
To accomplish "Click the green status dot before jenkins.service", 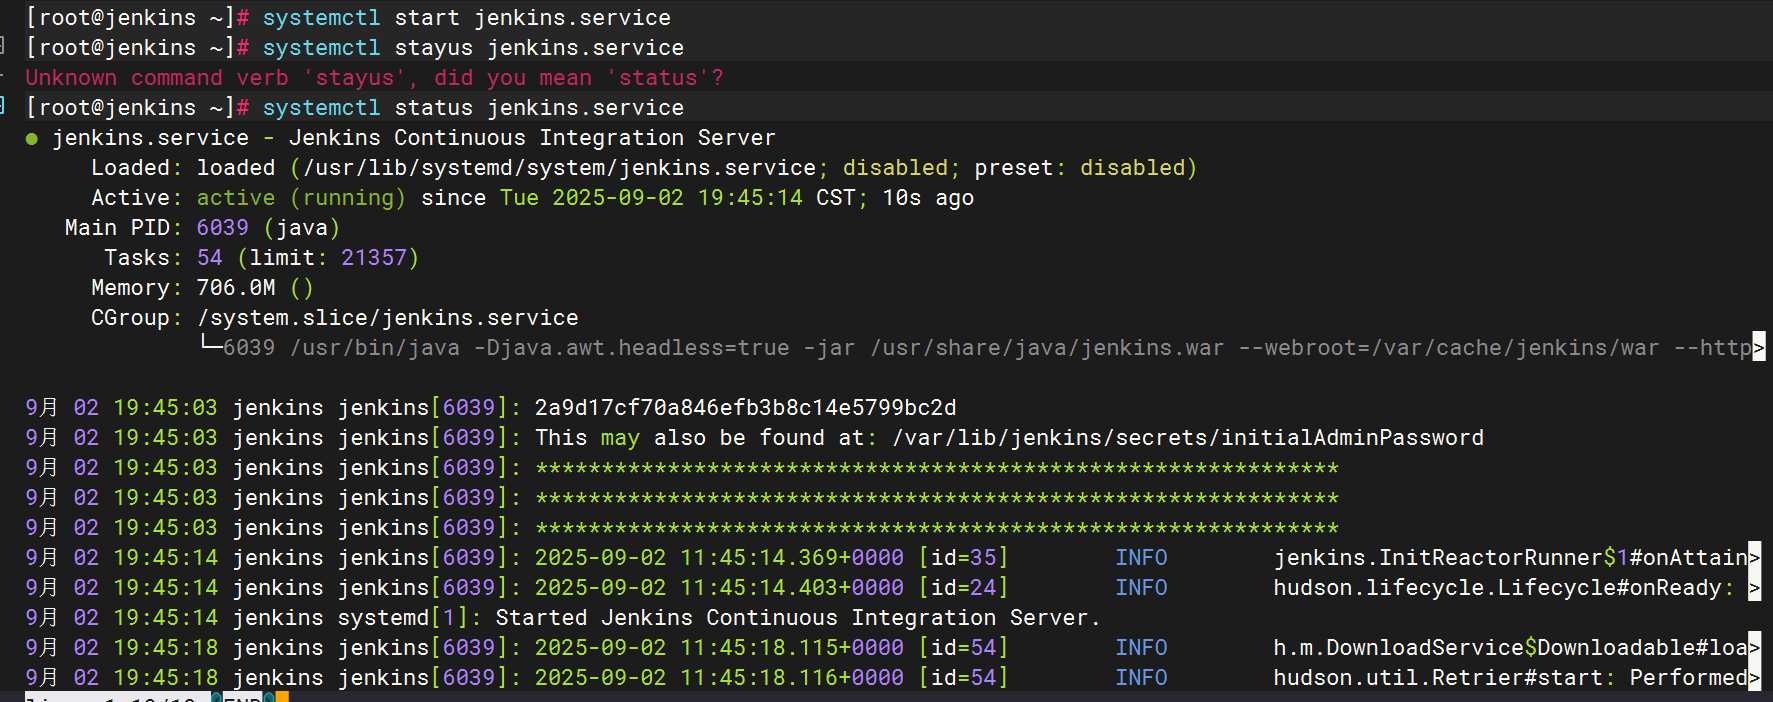I will point(32,139).
